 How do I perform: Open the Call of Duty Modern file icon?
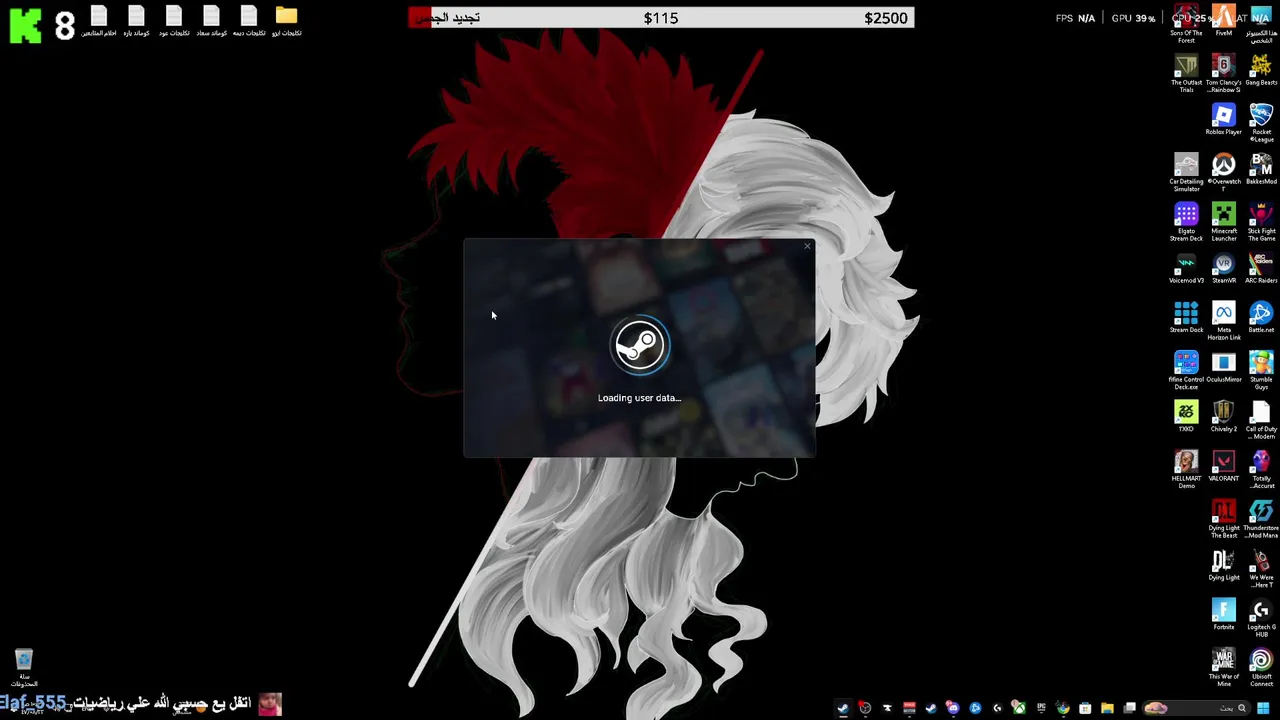pos(1261,420)
